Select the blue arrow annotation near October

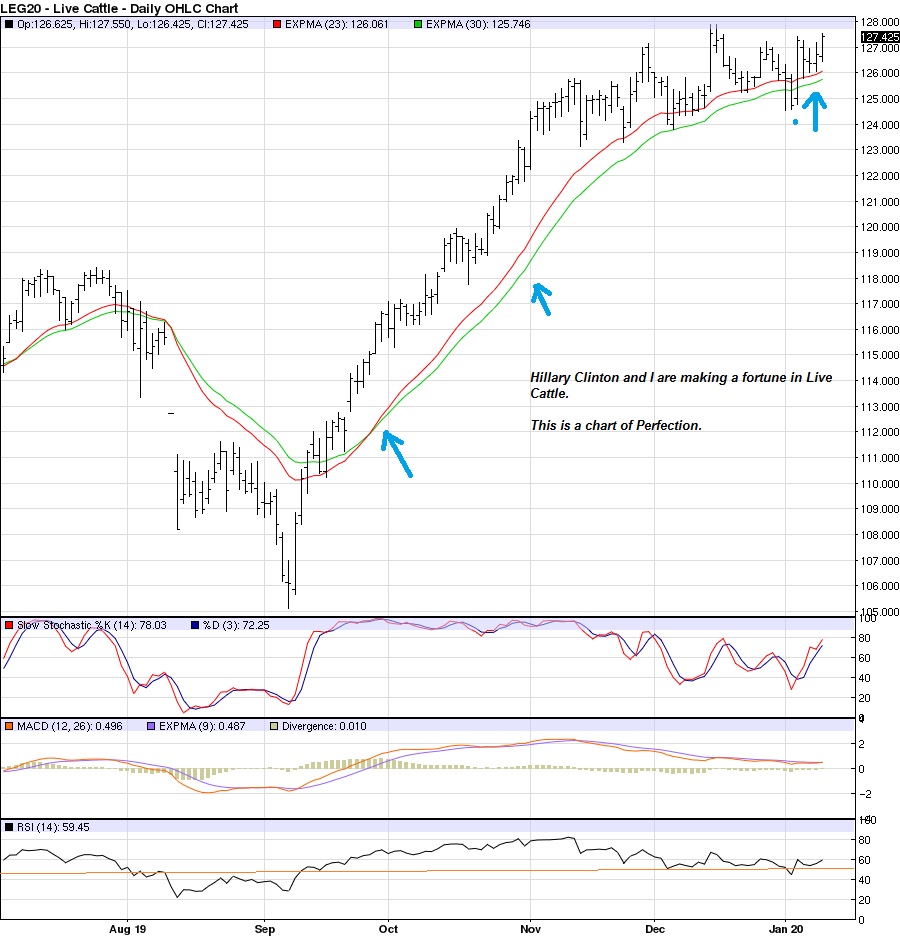click(397, 450)
